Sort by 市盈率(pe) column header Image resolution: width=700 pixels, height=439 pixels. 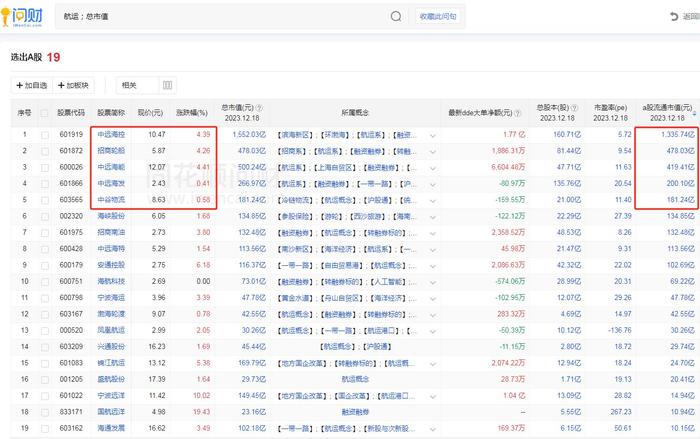pyautogui.click(x=610, y=108)
